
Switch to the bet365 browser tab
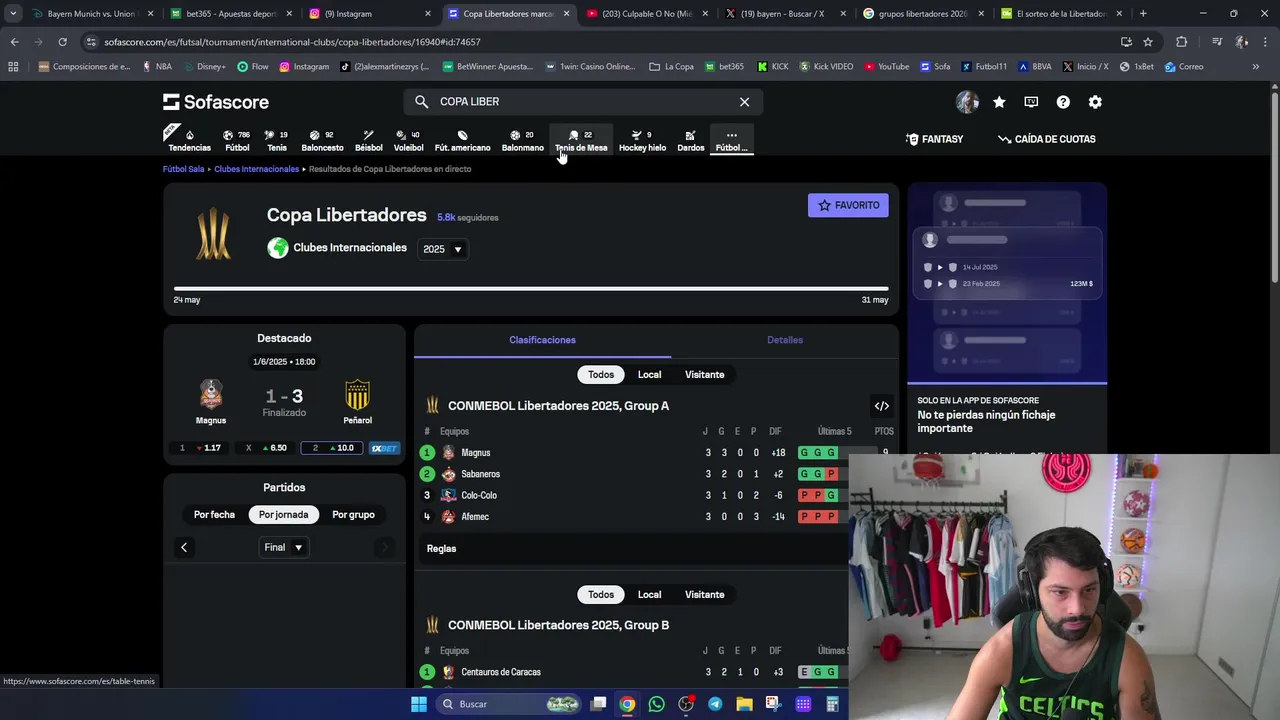pos(229,14)
